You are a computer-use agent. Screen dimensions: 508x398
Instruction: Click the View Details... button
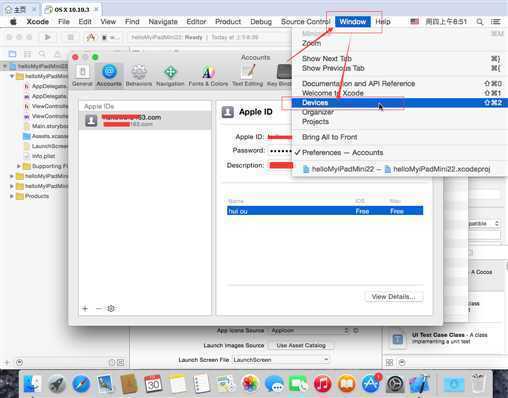[393, 297]
